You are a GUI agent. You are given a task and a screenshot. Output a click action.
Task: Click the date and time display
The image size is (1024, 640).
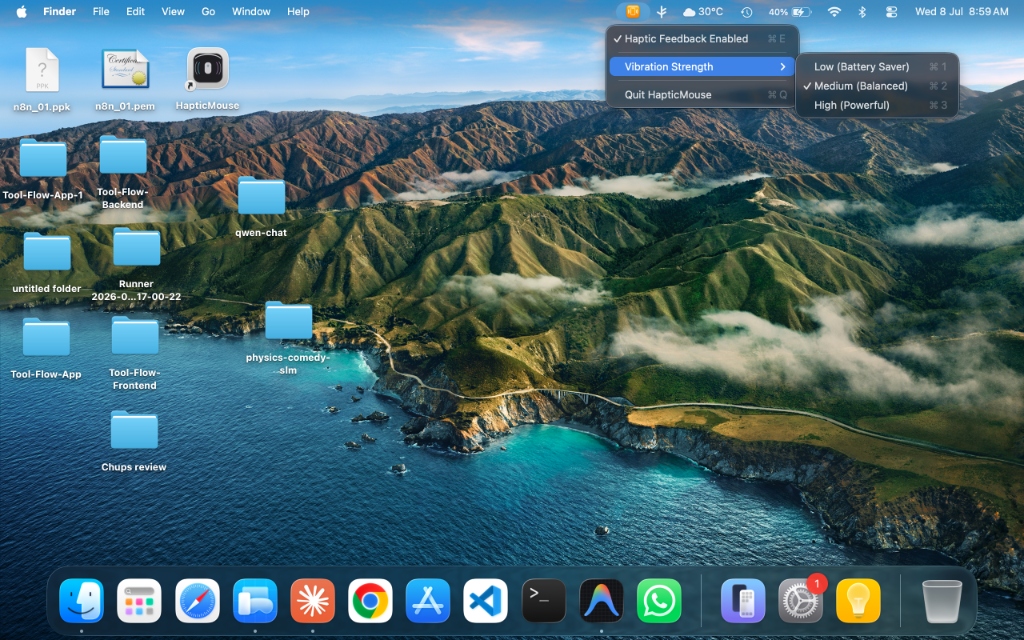coord(961,12)
